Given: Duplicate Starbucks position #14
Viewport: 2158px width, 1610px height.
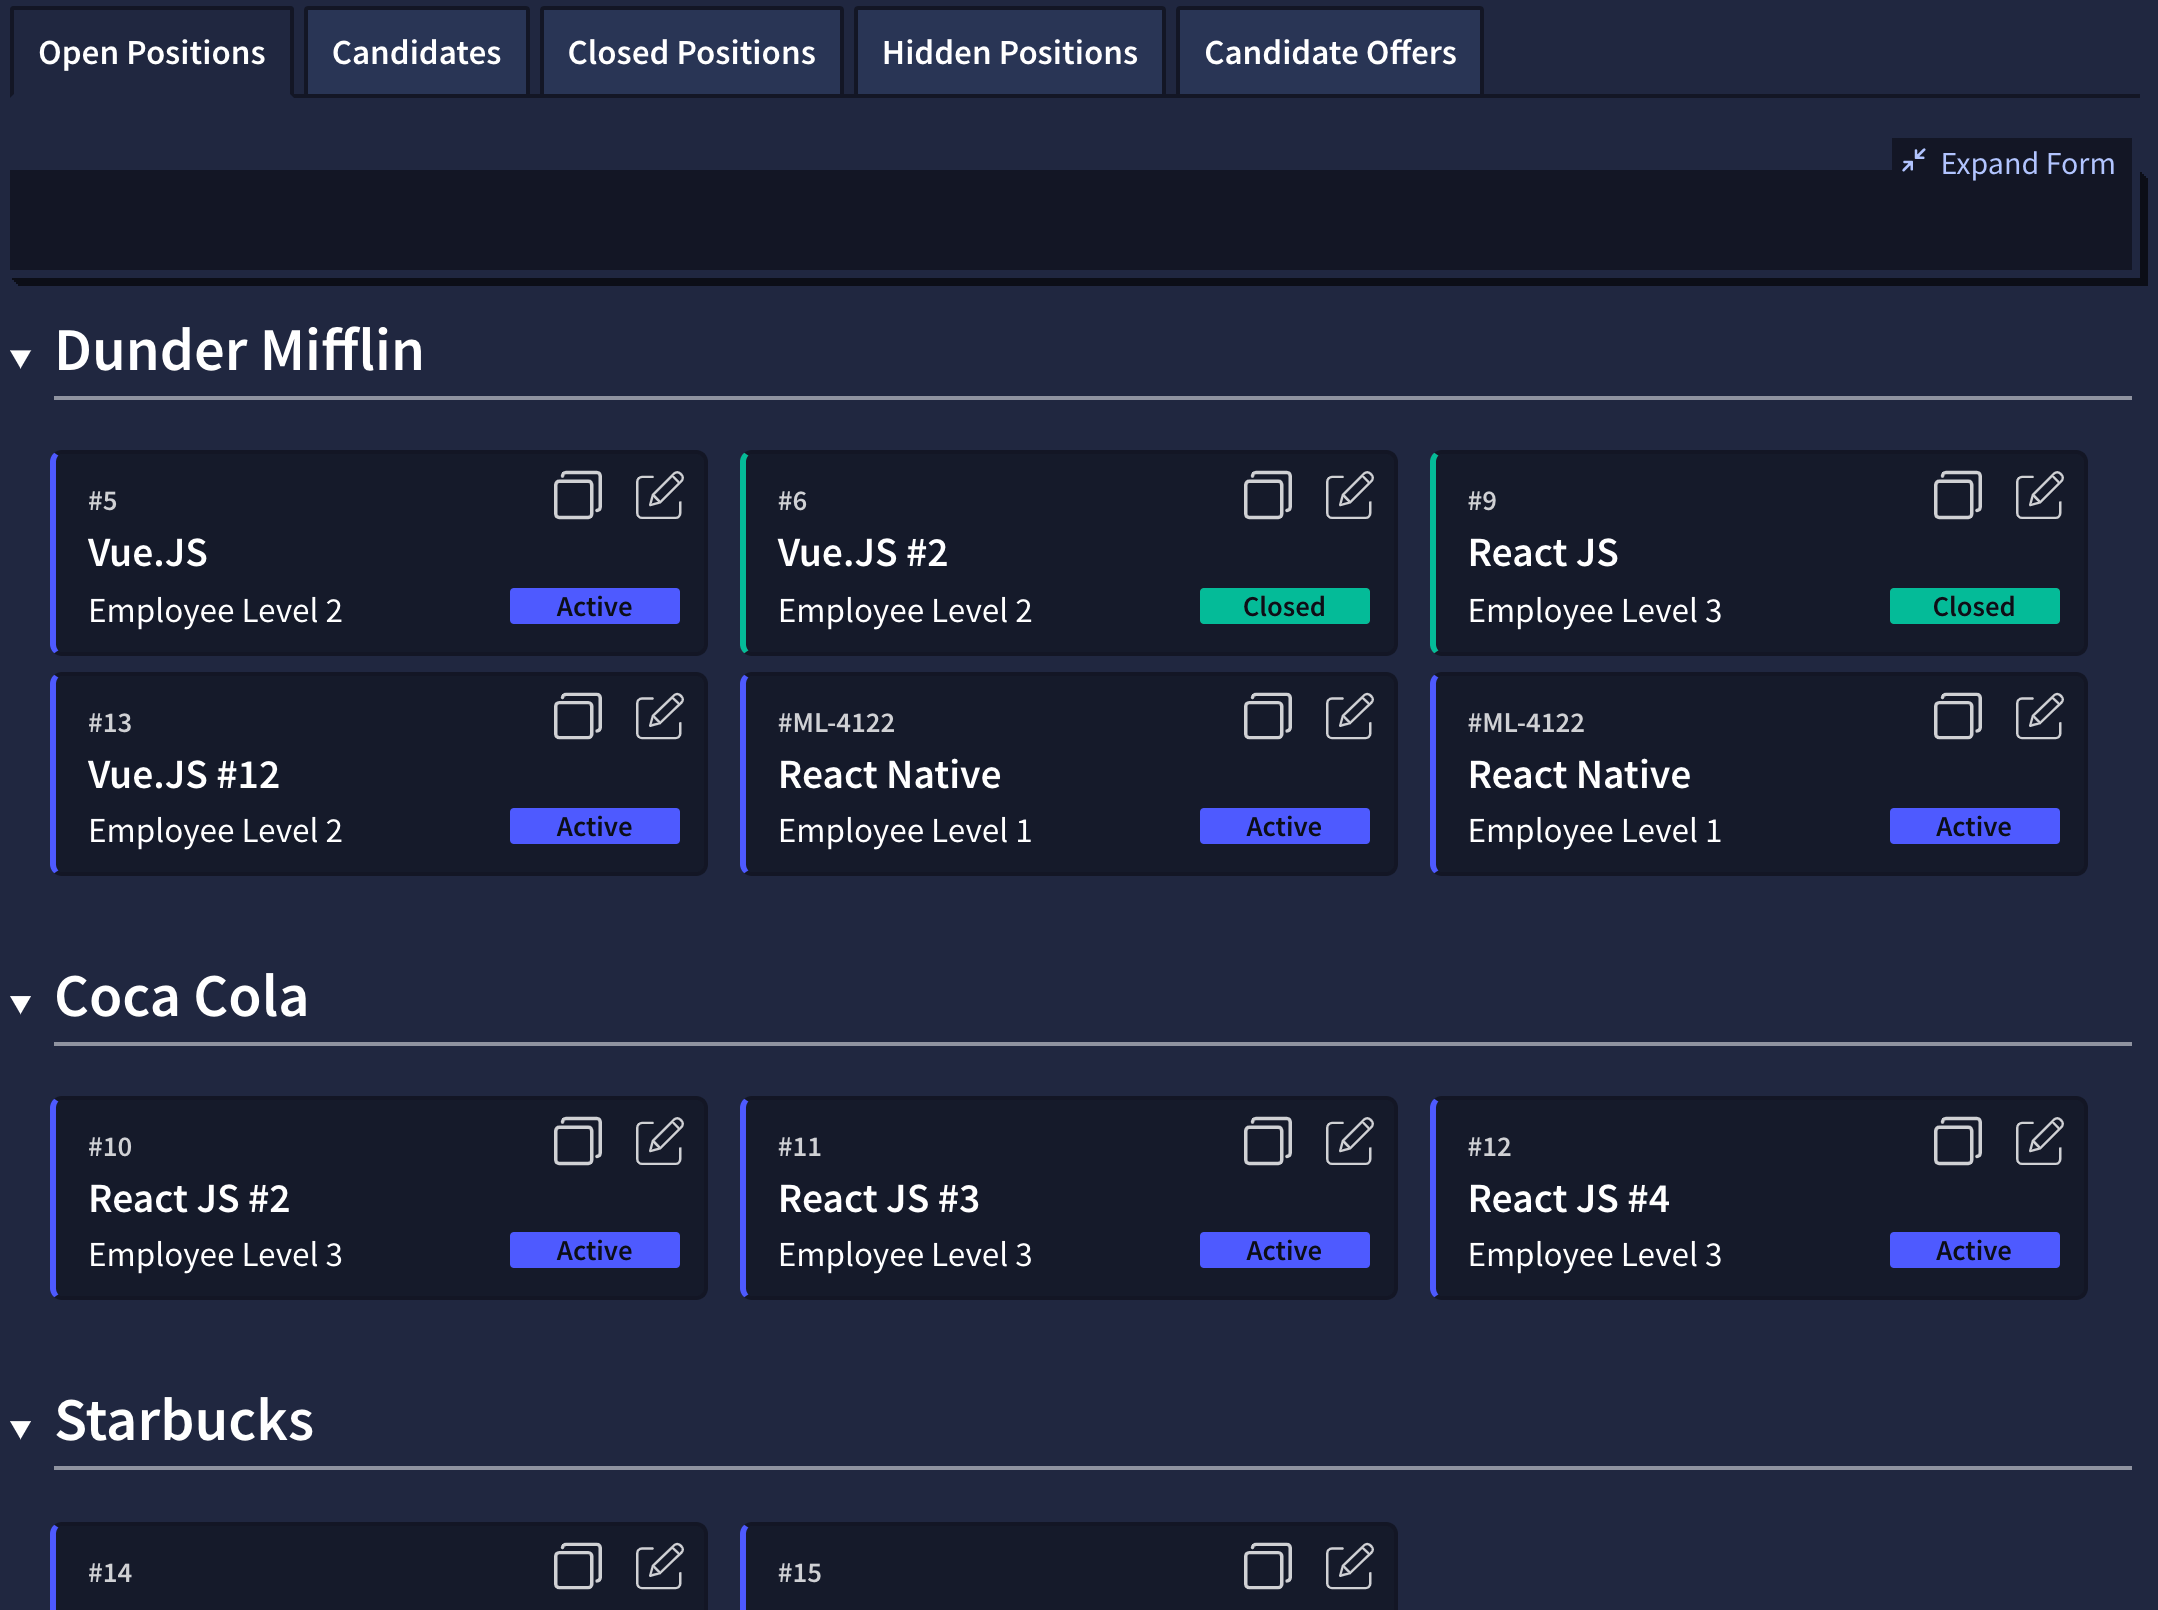Looking at the screenshot, I should tap(578, 1566).
